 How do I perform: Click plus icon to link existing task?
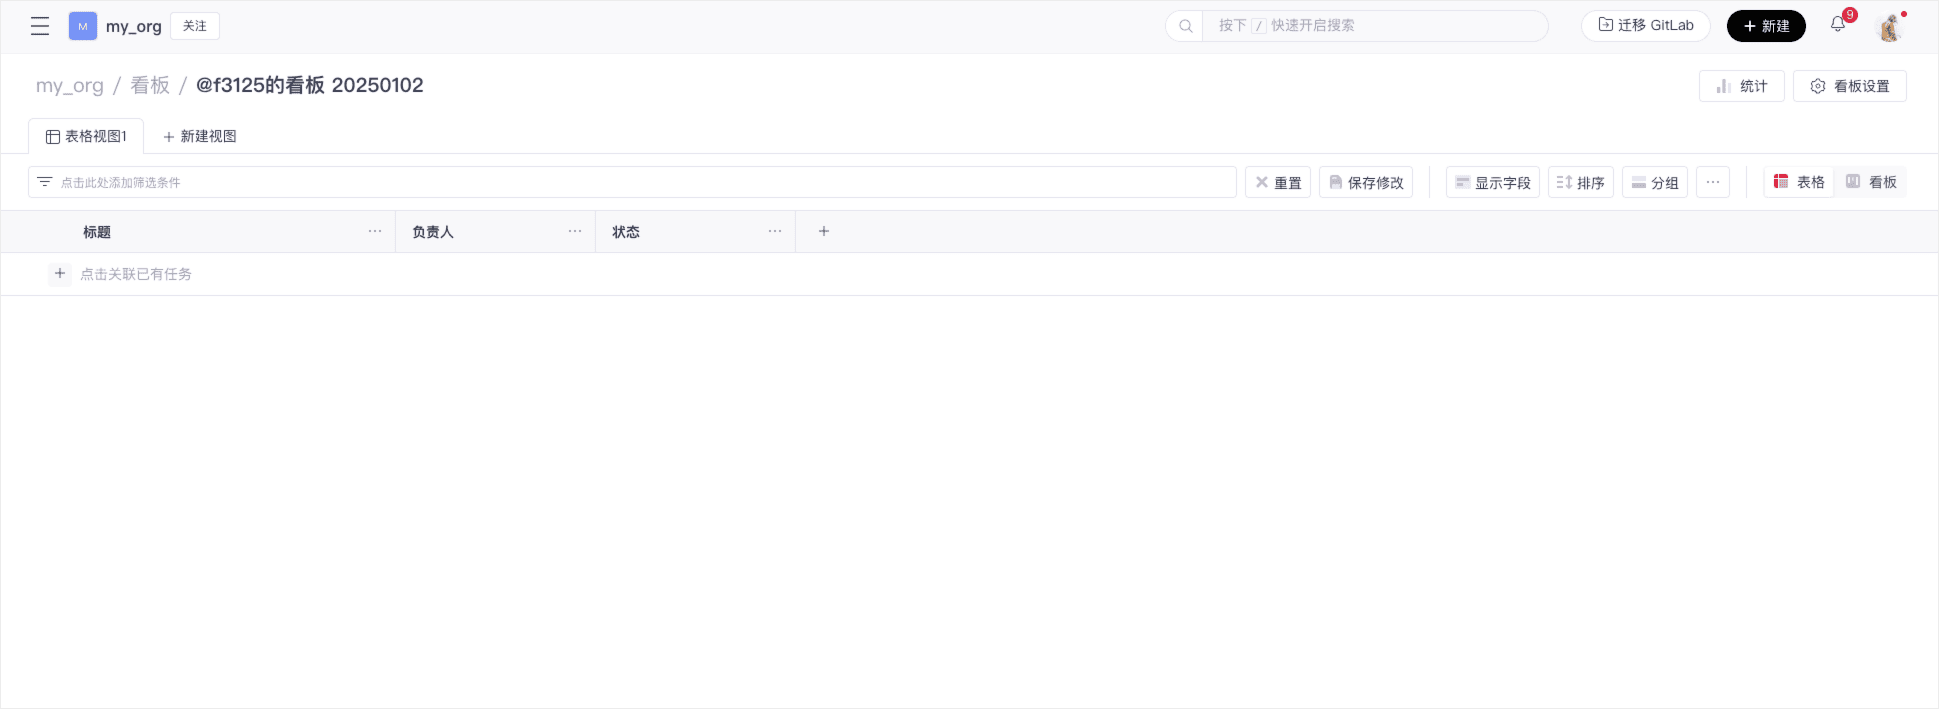click(x=60, y=274)
